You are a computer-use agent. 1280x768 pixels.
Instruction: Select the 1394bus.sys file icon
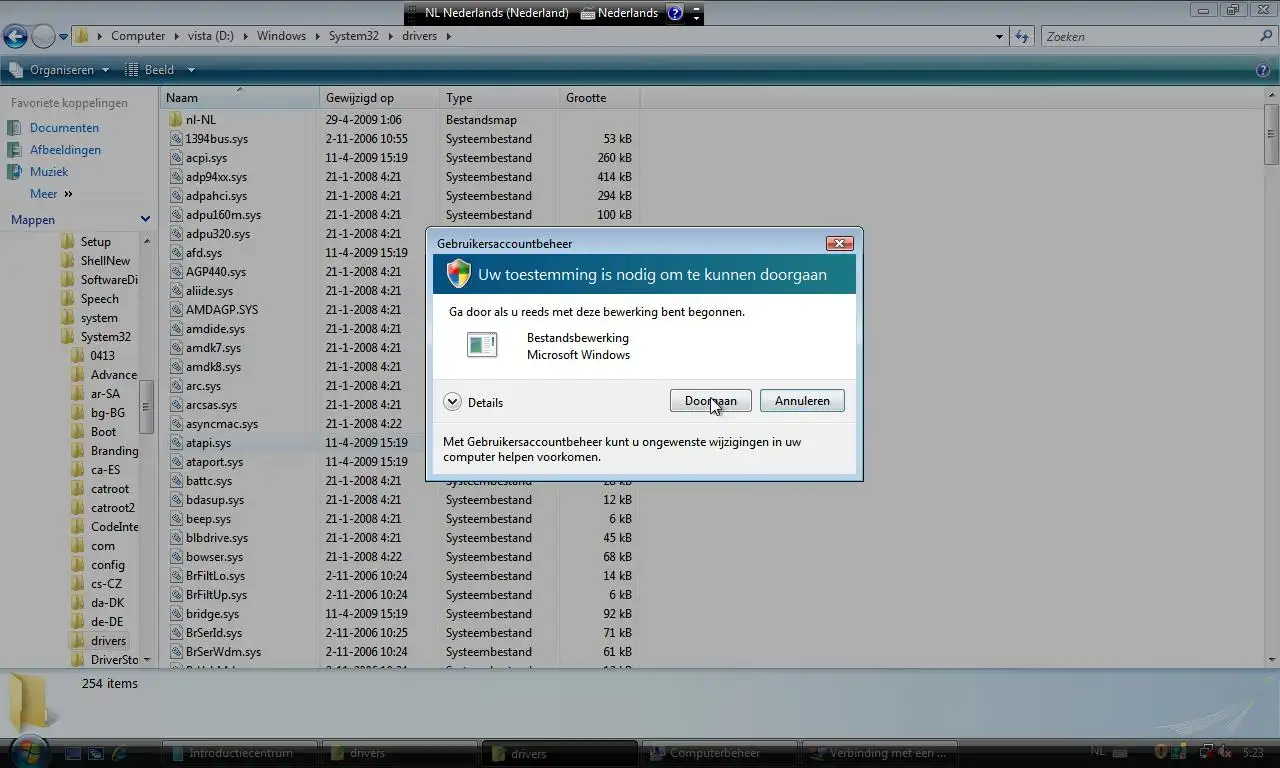tap(176, 139)
